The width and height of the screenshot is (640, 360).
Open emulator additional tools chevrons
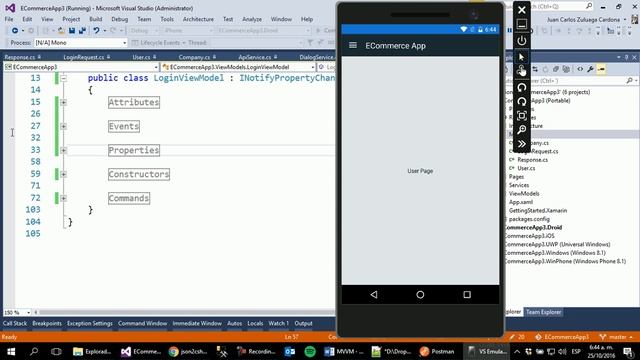522,144
